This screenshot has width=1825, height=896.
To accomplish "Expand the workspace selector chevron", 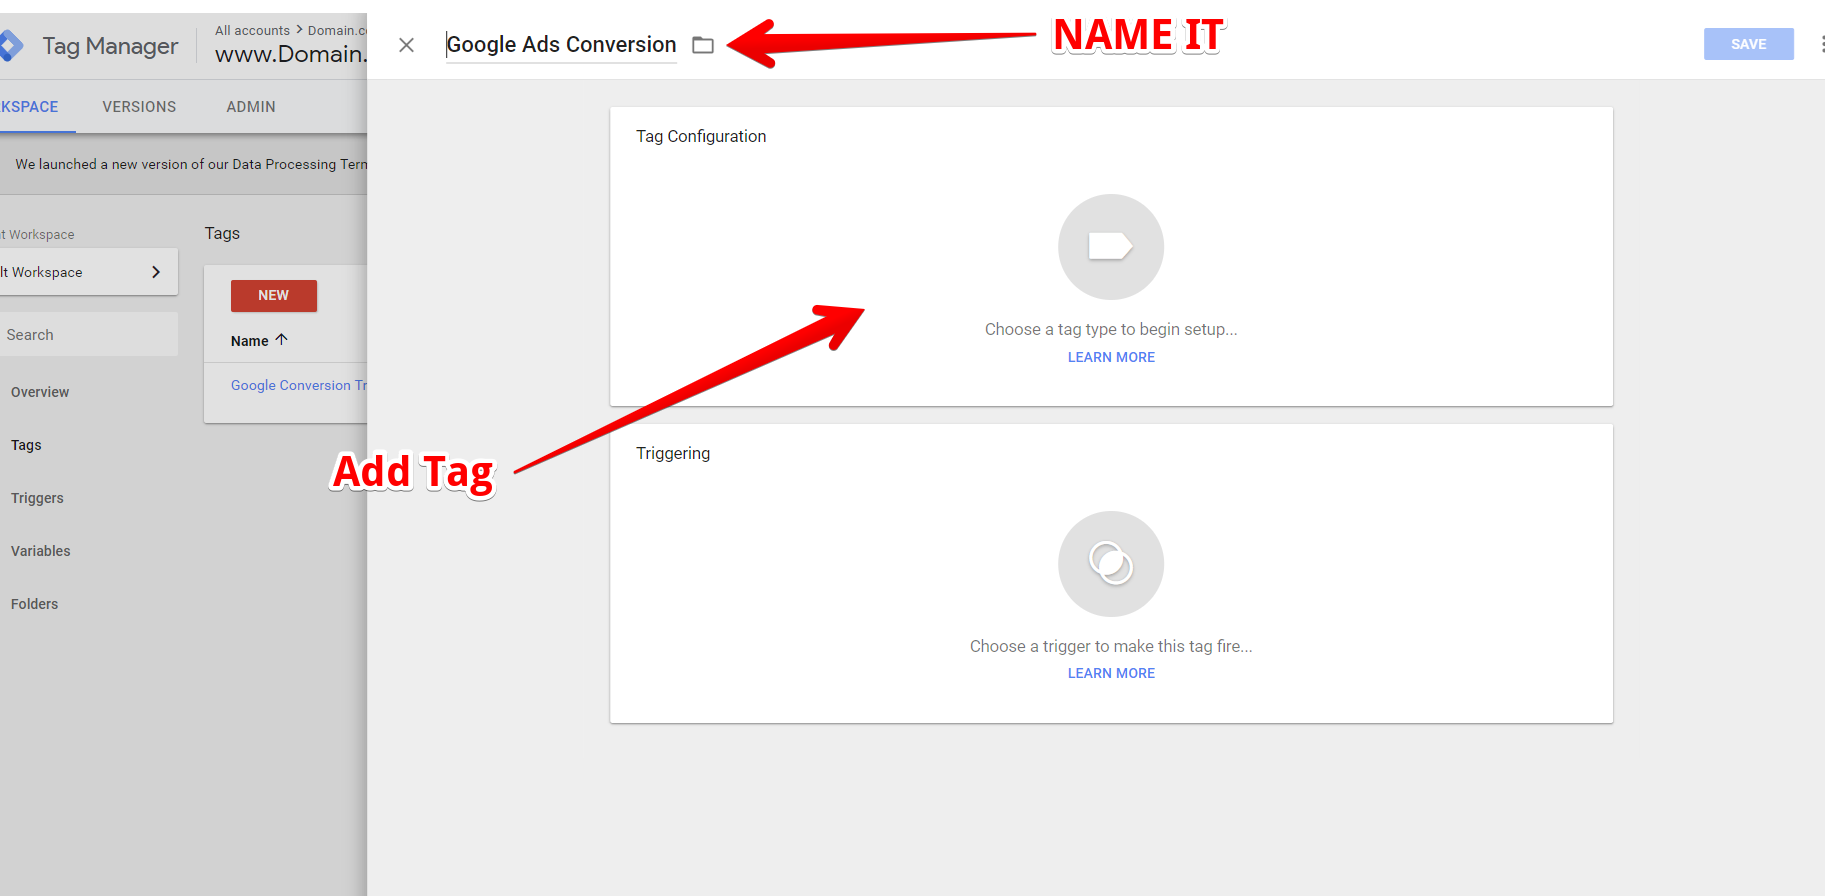I will coord(156,272).
